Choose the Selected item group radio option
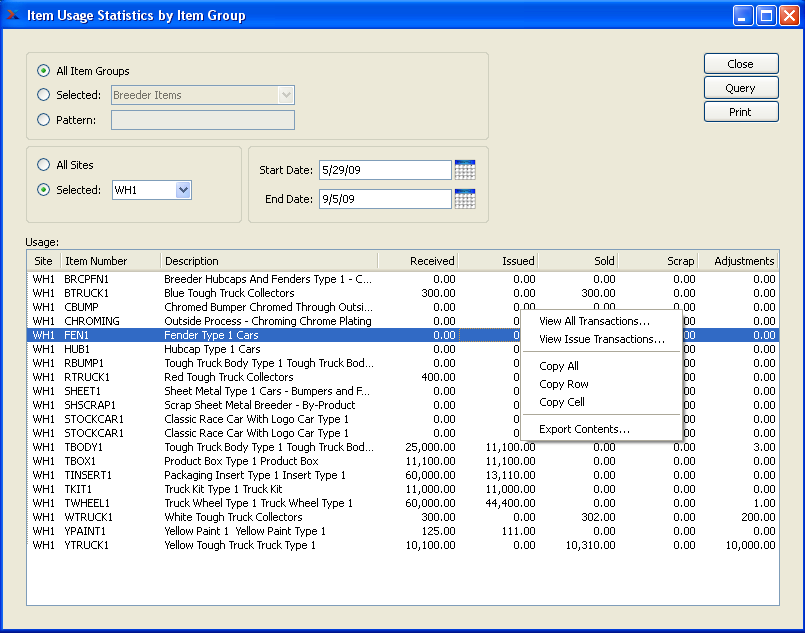 [x=43, y=95]
